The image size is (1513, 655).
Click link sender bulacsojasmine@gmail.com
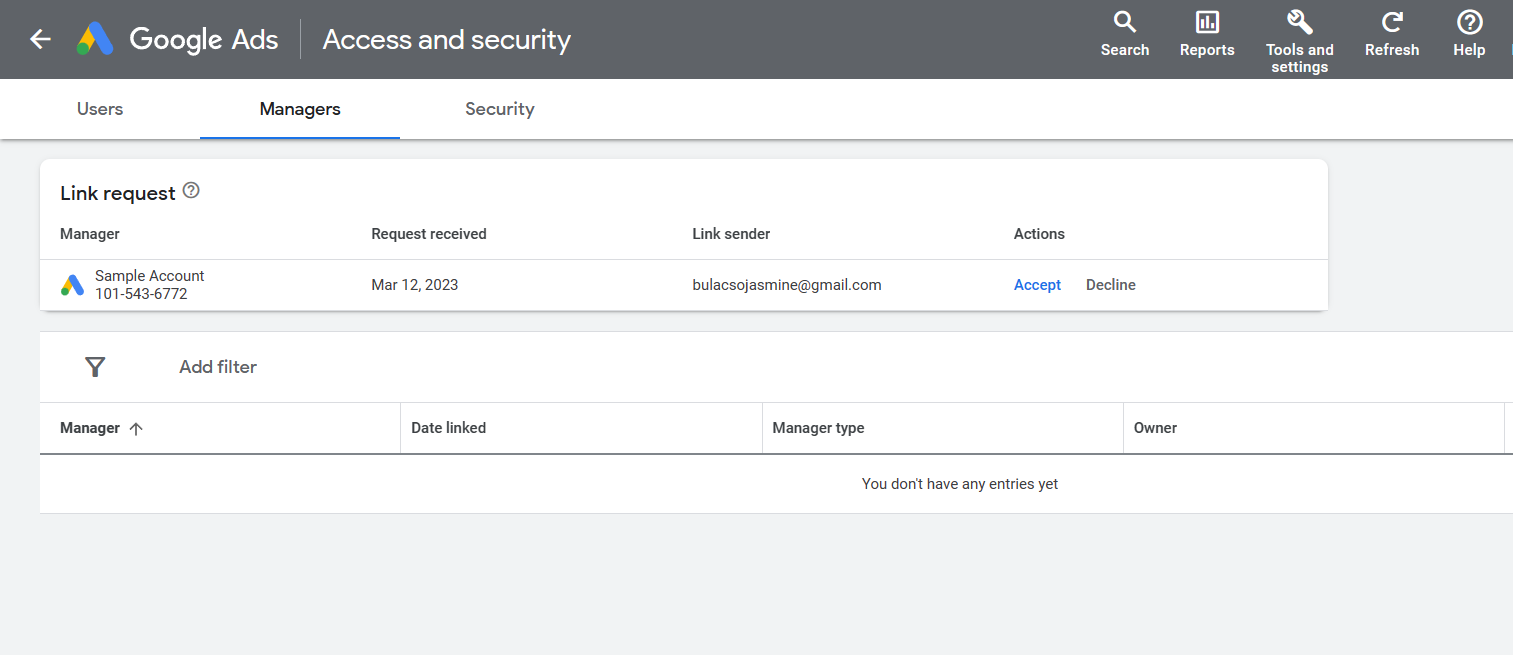pos(787,285)
